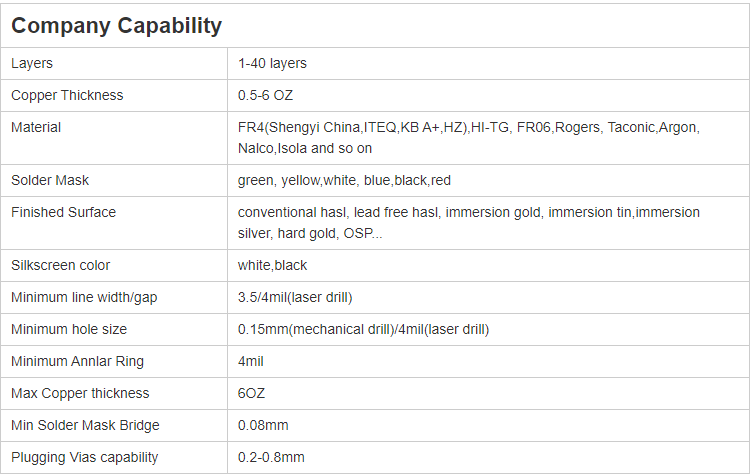Click the Material row label
Viewport: 751px width, 474px height.
[x=36, y=127]
